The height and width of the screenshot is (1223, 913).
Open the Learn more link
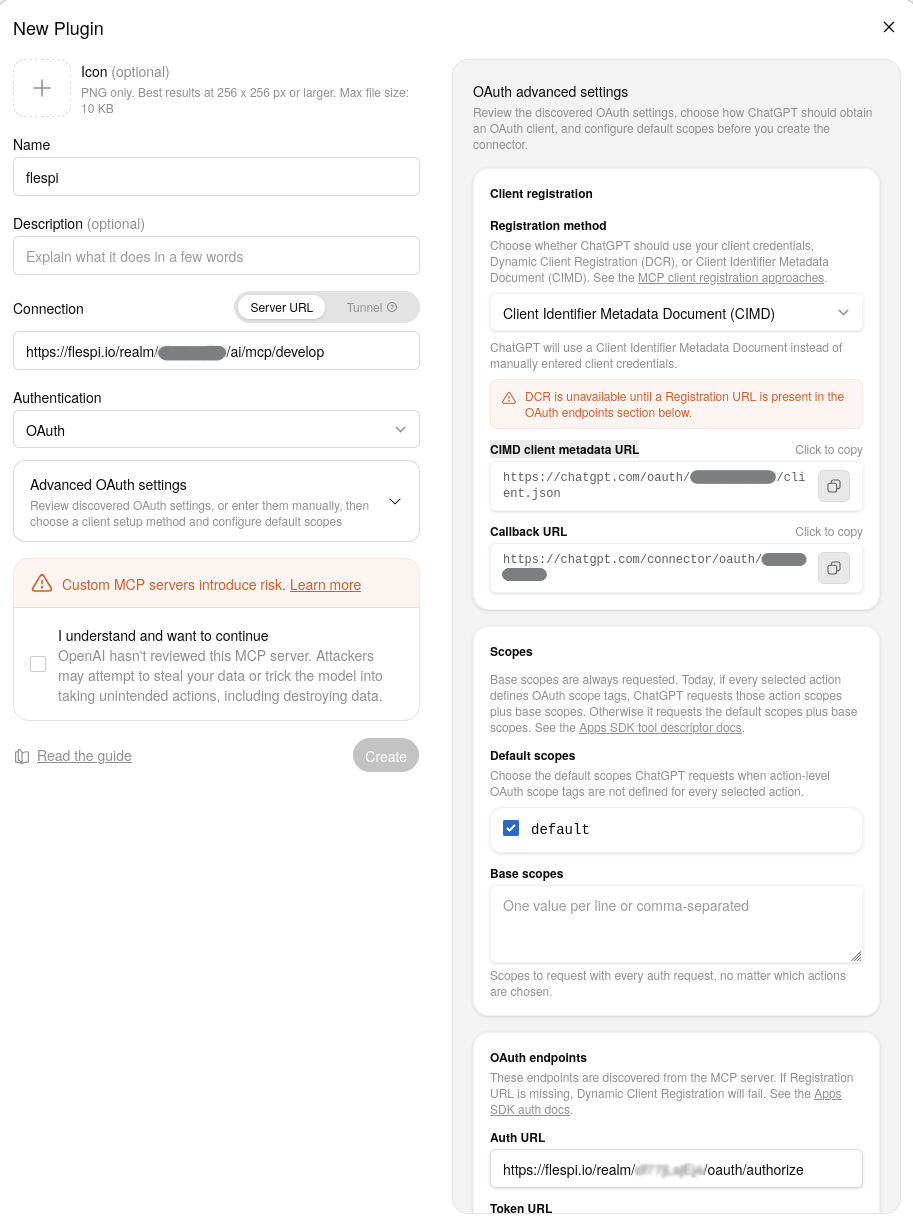[325, 585]
